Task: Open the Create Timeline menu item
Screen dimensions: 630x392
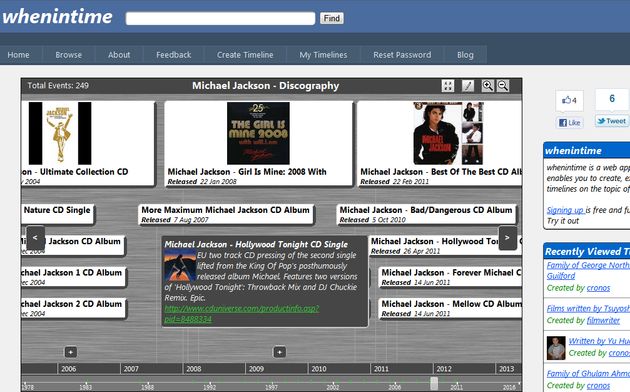Action: pyautogui.click(x=245, y=55)
